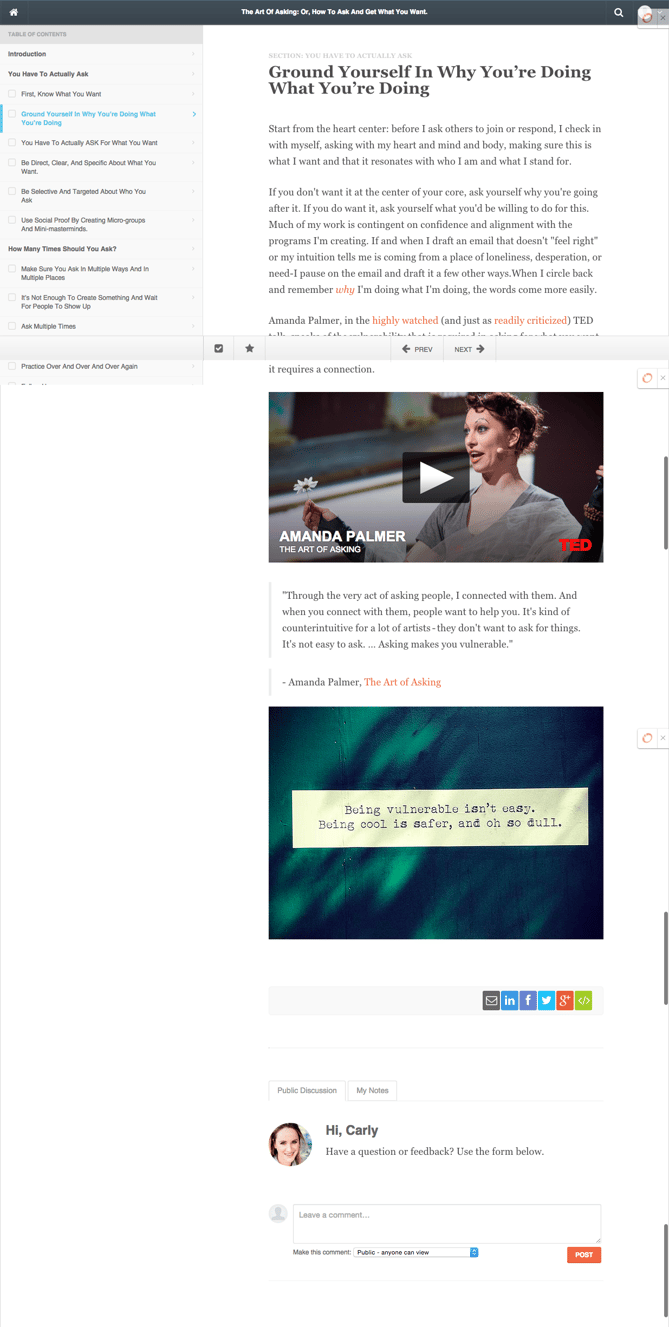669x1327 pixels.
Task: Go to next lesson with NEXT
Action: [x=469, y=349]
